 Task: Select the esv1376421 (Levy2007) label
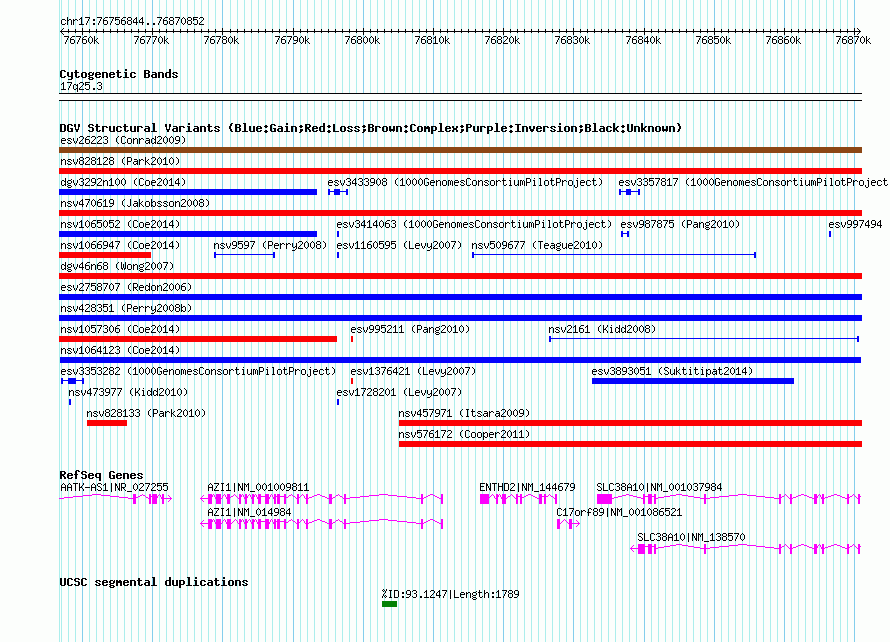tap(413, 371)
